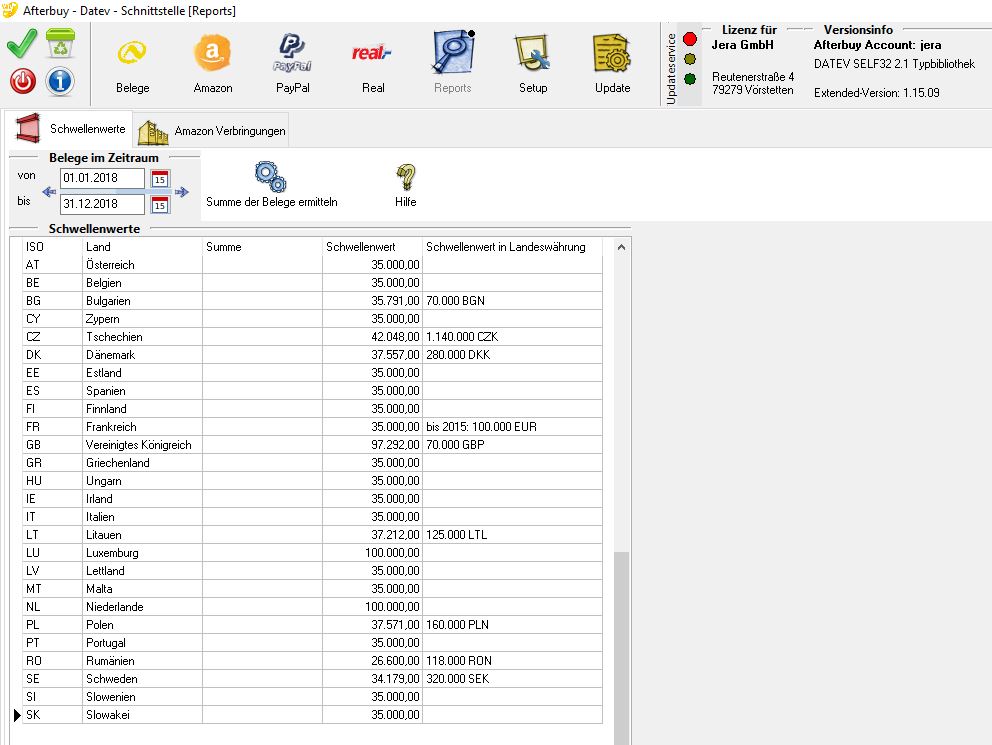
Task: Open calendar picker for the von date
Action: (160, 179)
